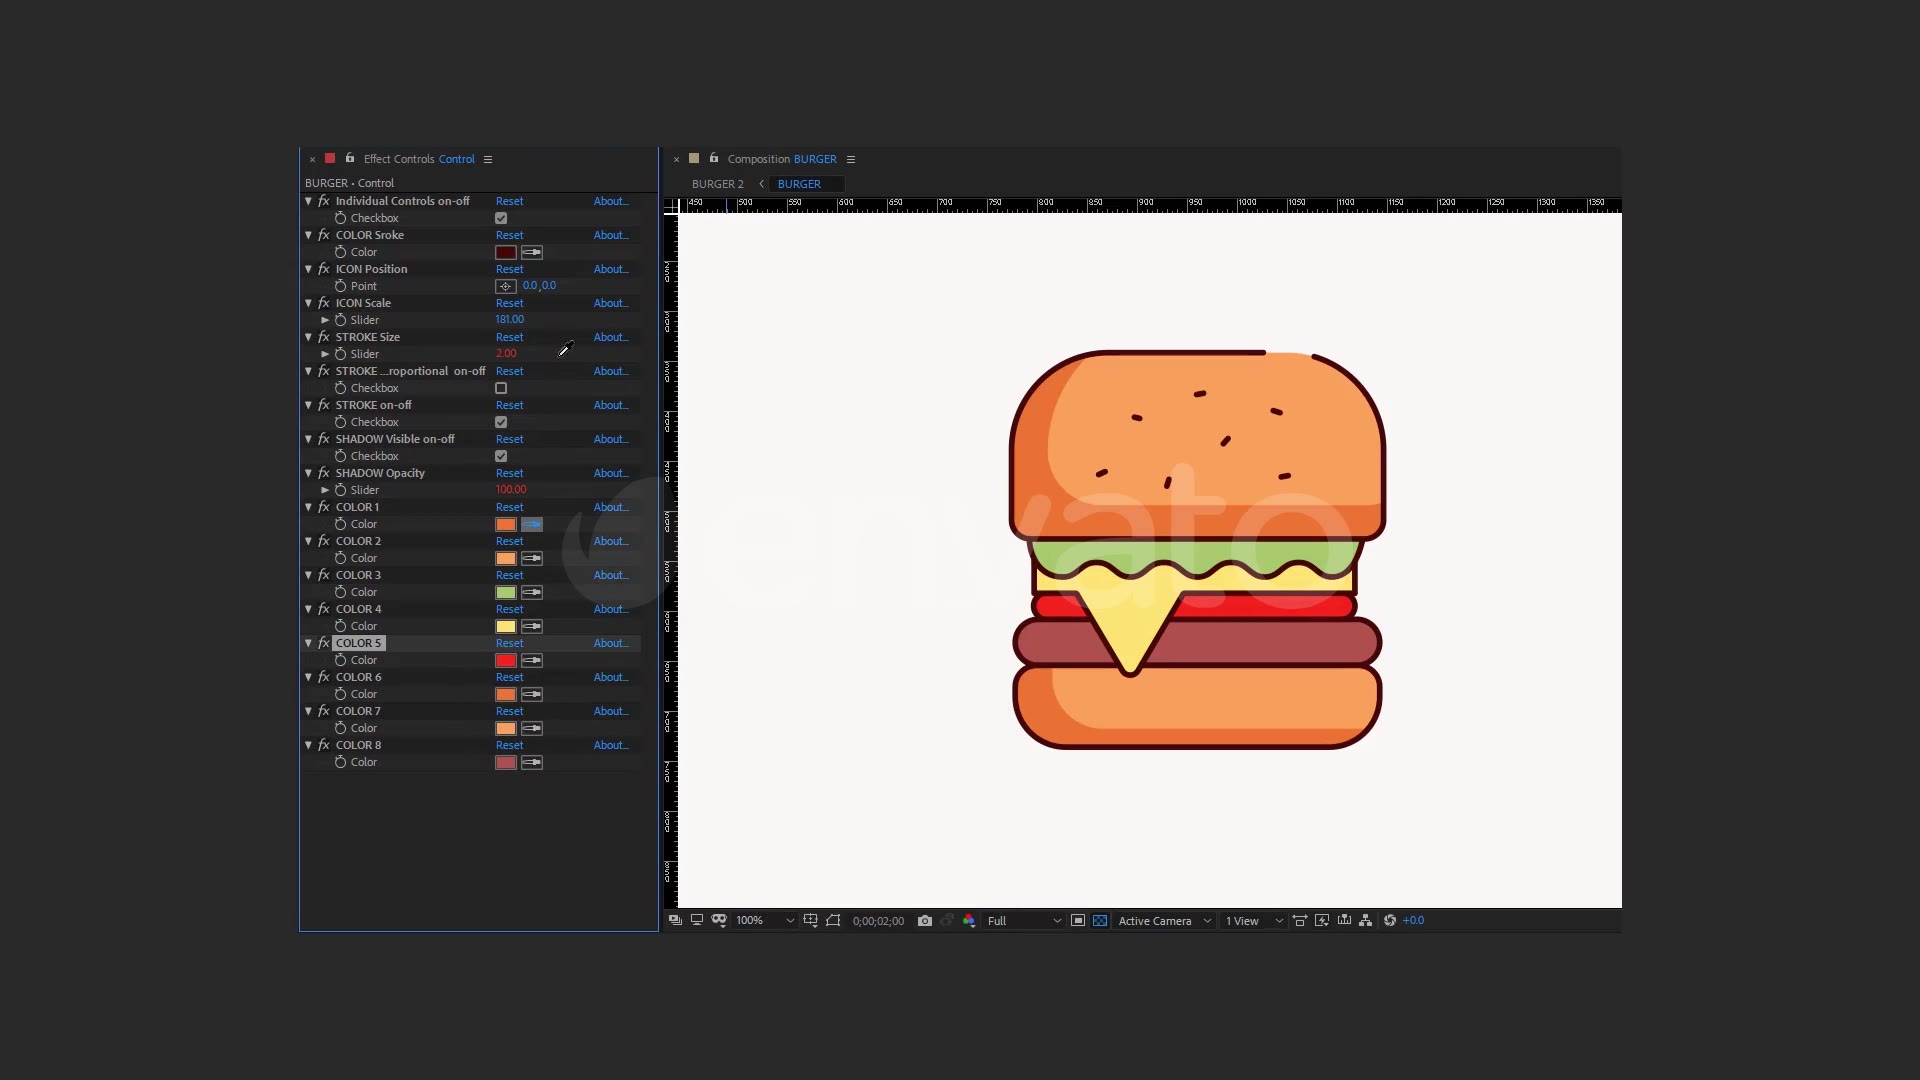This screenshot has width=1920, height=1080.
Task: Click the fx icon for SHADOW Opacity
Action: [x=324, y=472]
